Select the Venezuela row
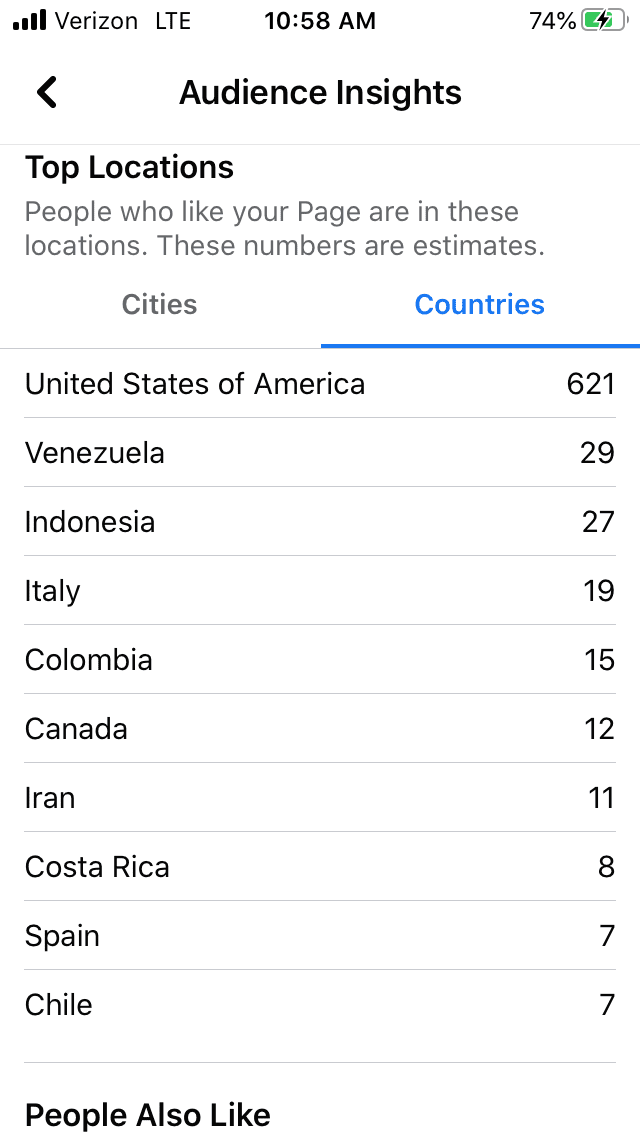 320,453
